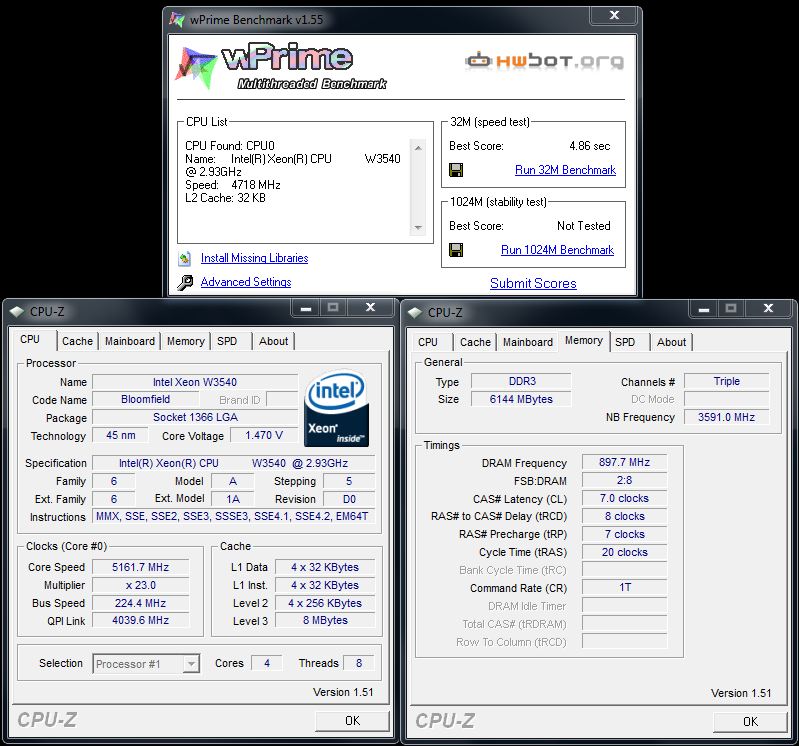Switch to Memory tab in left CPU-Z
Image resolution: width=799 pixels, height=746 pixels.
pos(185,341)
